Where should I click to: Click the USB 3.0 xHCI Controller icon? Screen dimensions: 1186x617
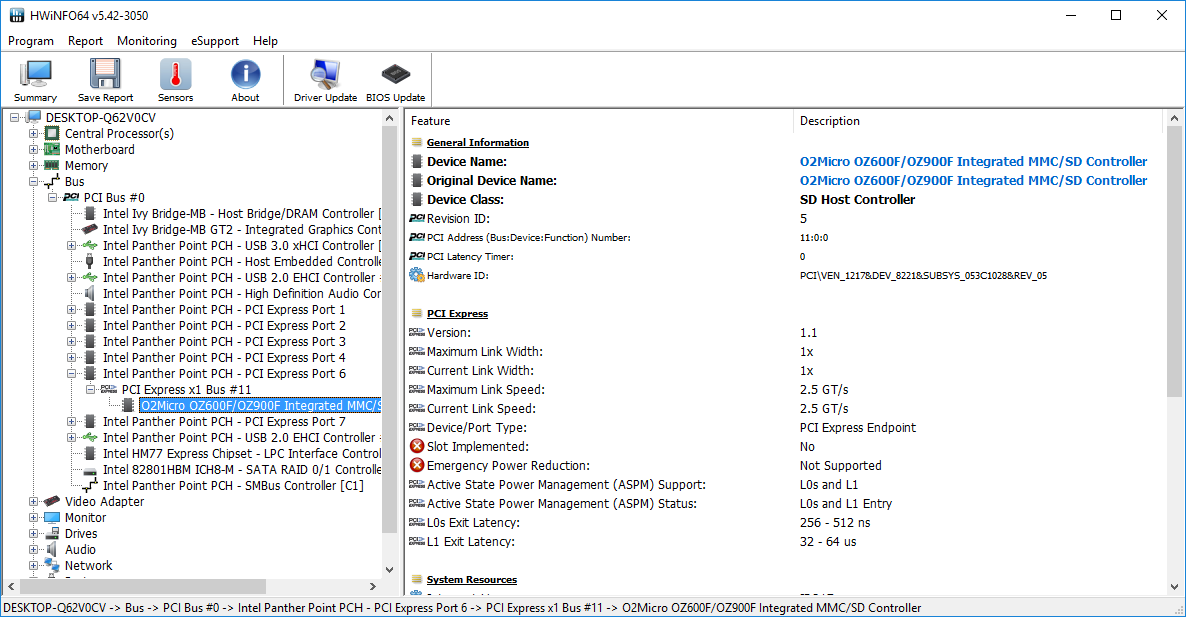tap(90, 245)
